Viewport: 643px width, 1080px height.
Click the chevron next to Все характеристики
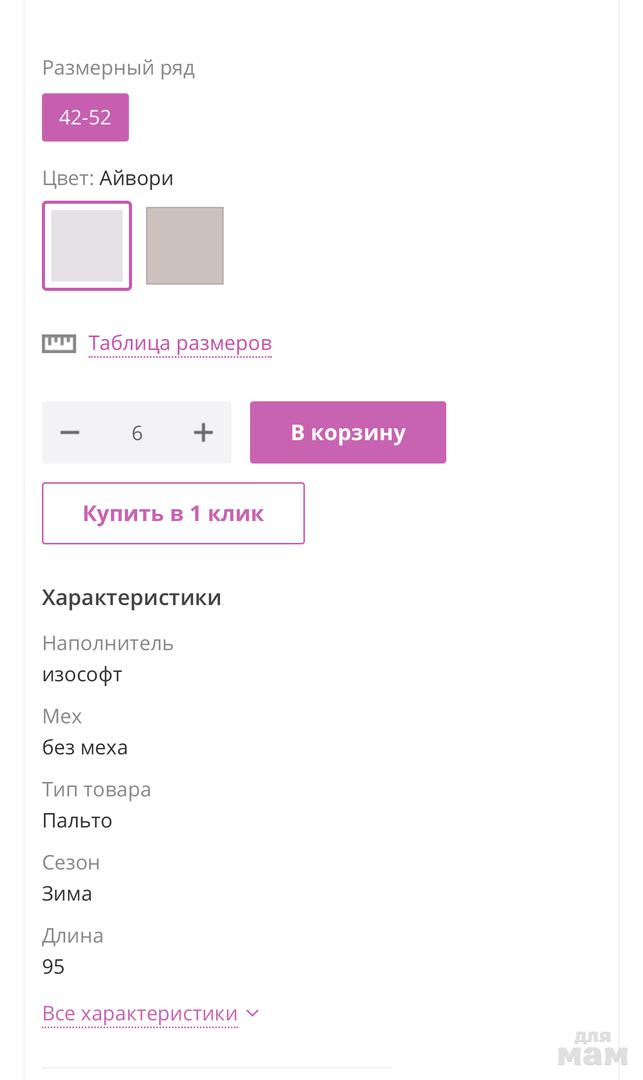252,1013
